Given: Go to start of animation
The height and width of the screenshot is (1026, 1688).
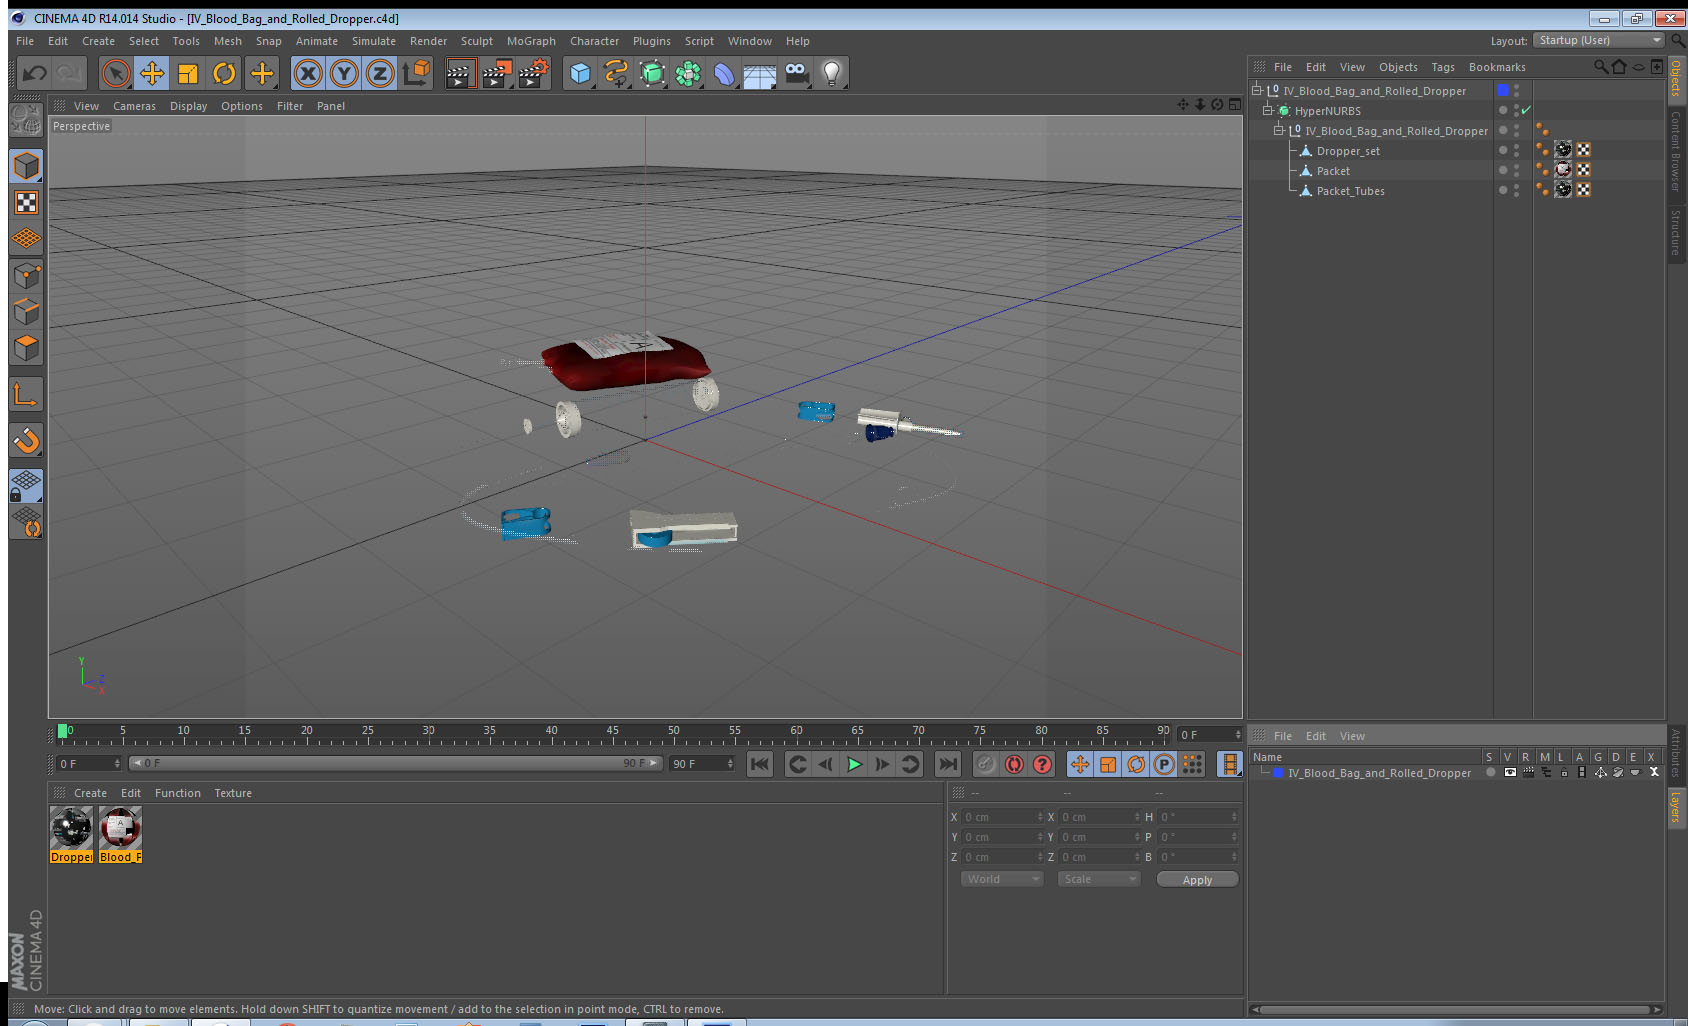Looking at the screenshot, I should point(760,764).
